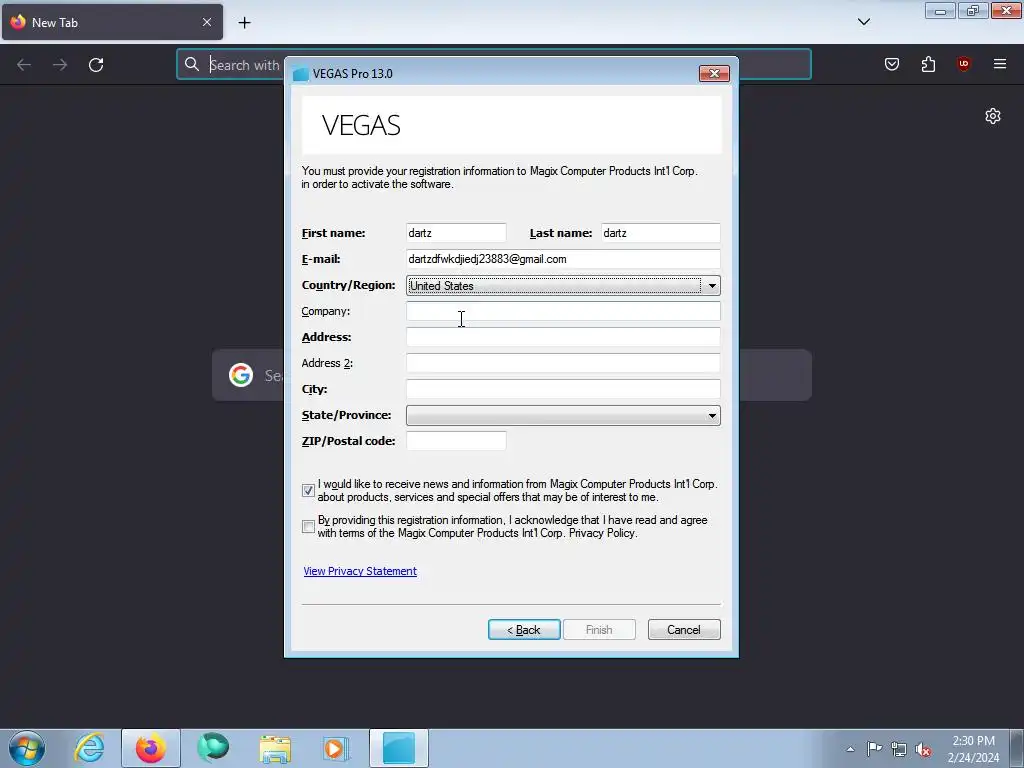Open the Firefox extensions puzzle icon
This screenshot has height=768, width=1024.
(x=928, y=64)
